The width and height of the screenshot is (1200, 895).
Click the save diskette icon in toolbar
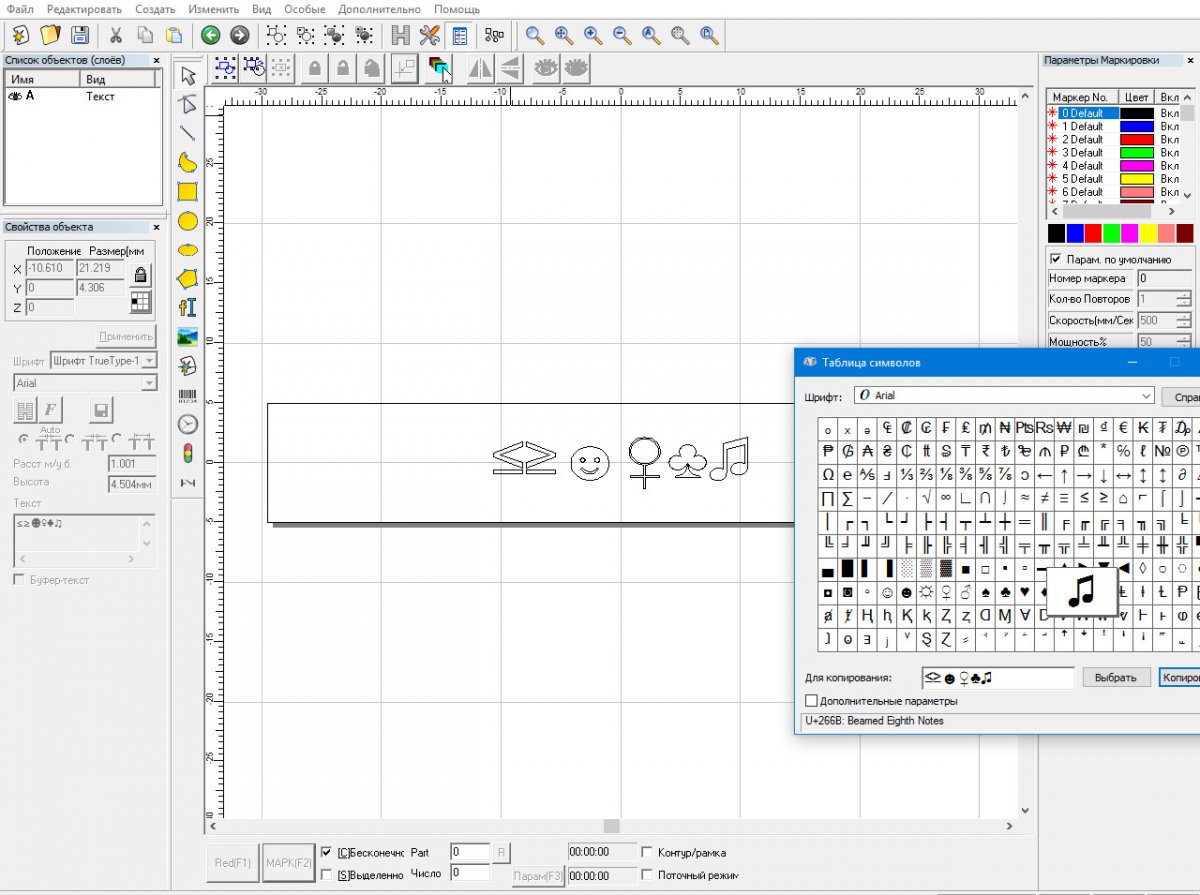coord(79,36)
